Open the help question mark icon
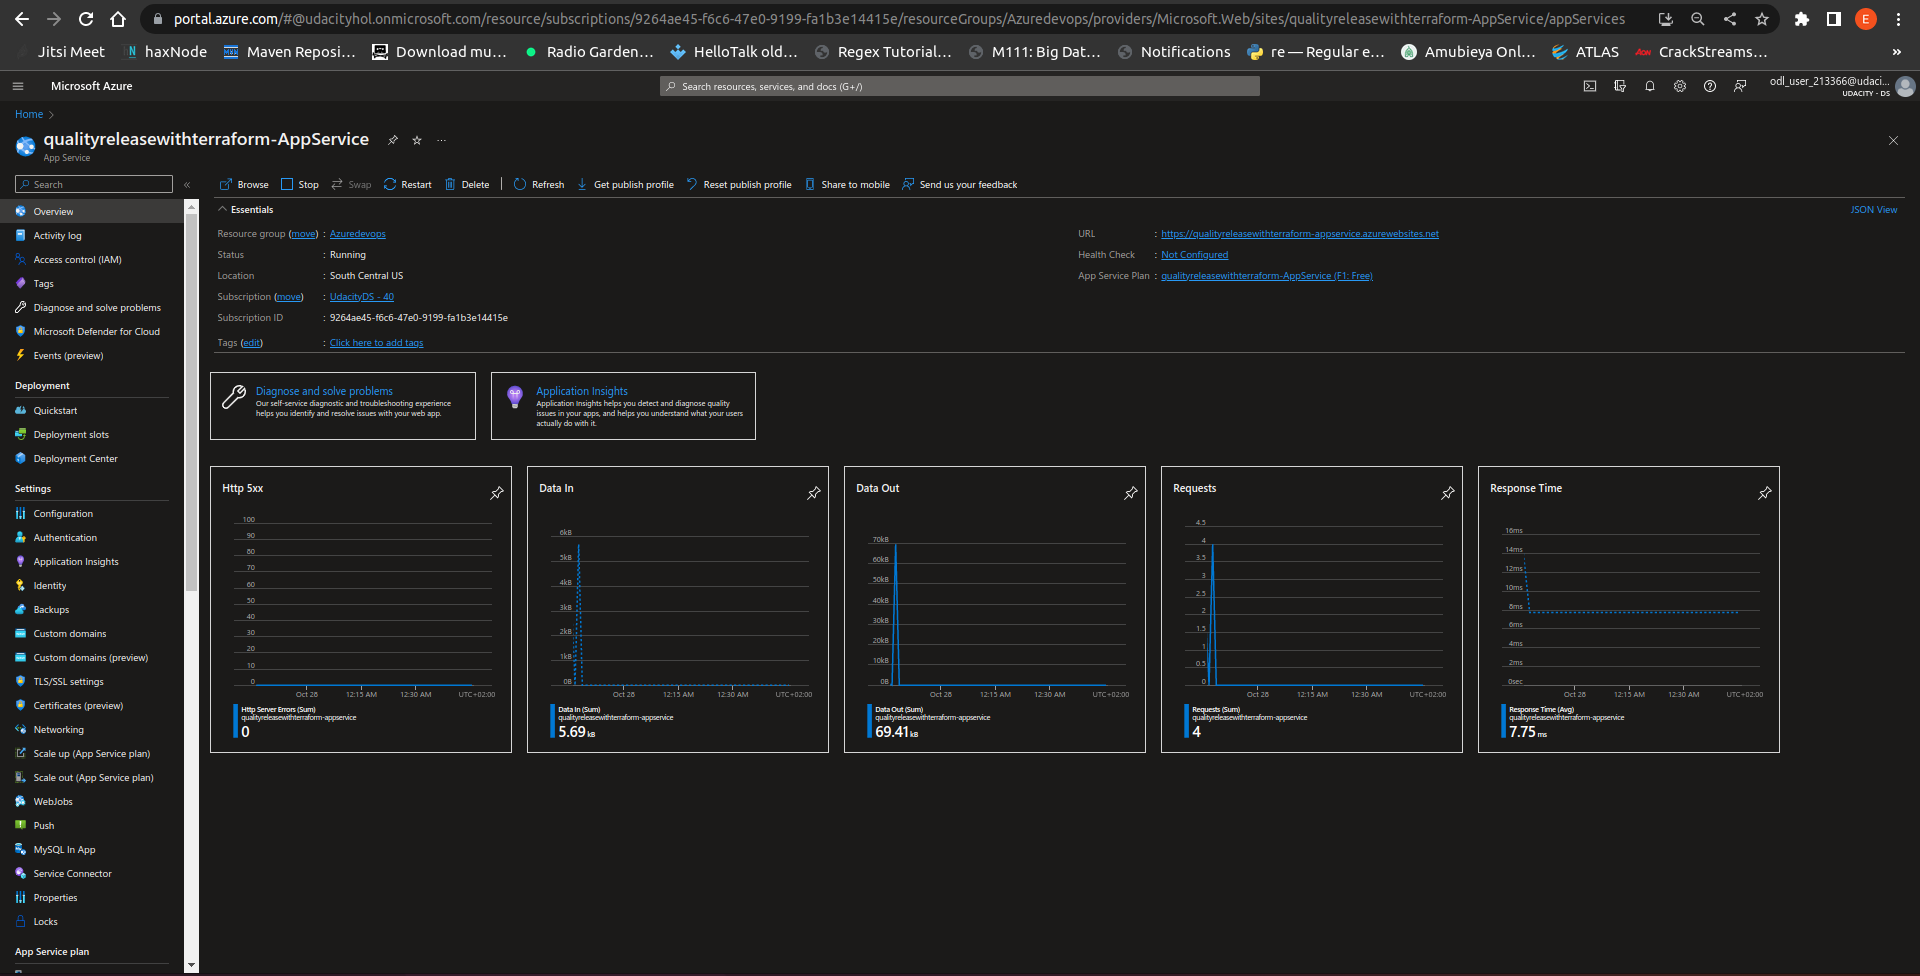This screenshot has width=1920, height=976. 1710,86
